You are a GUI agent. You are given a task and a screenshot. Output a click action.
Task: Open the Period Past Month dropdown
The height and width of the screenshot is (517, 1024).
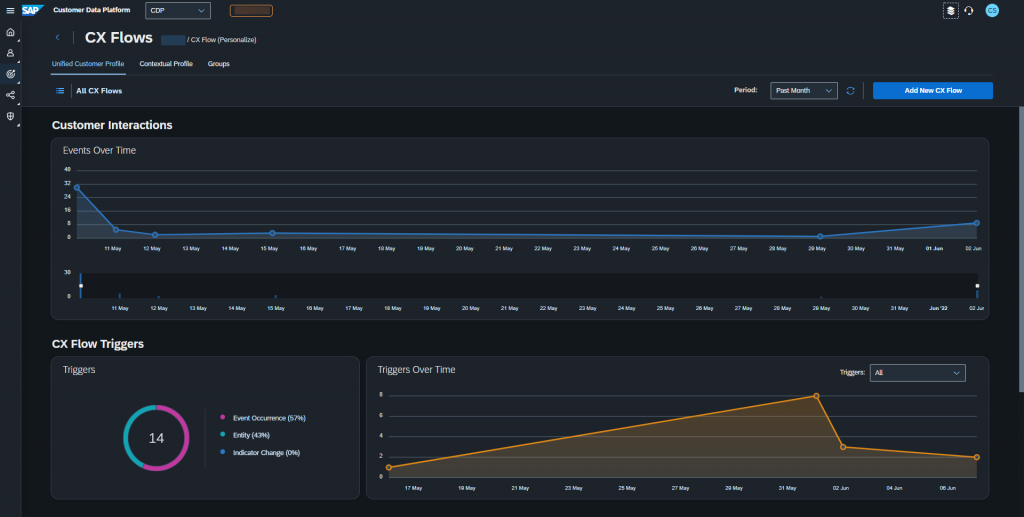pyautogui.click(x=804, y=91)
